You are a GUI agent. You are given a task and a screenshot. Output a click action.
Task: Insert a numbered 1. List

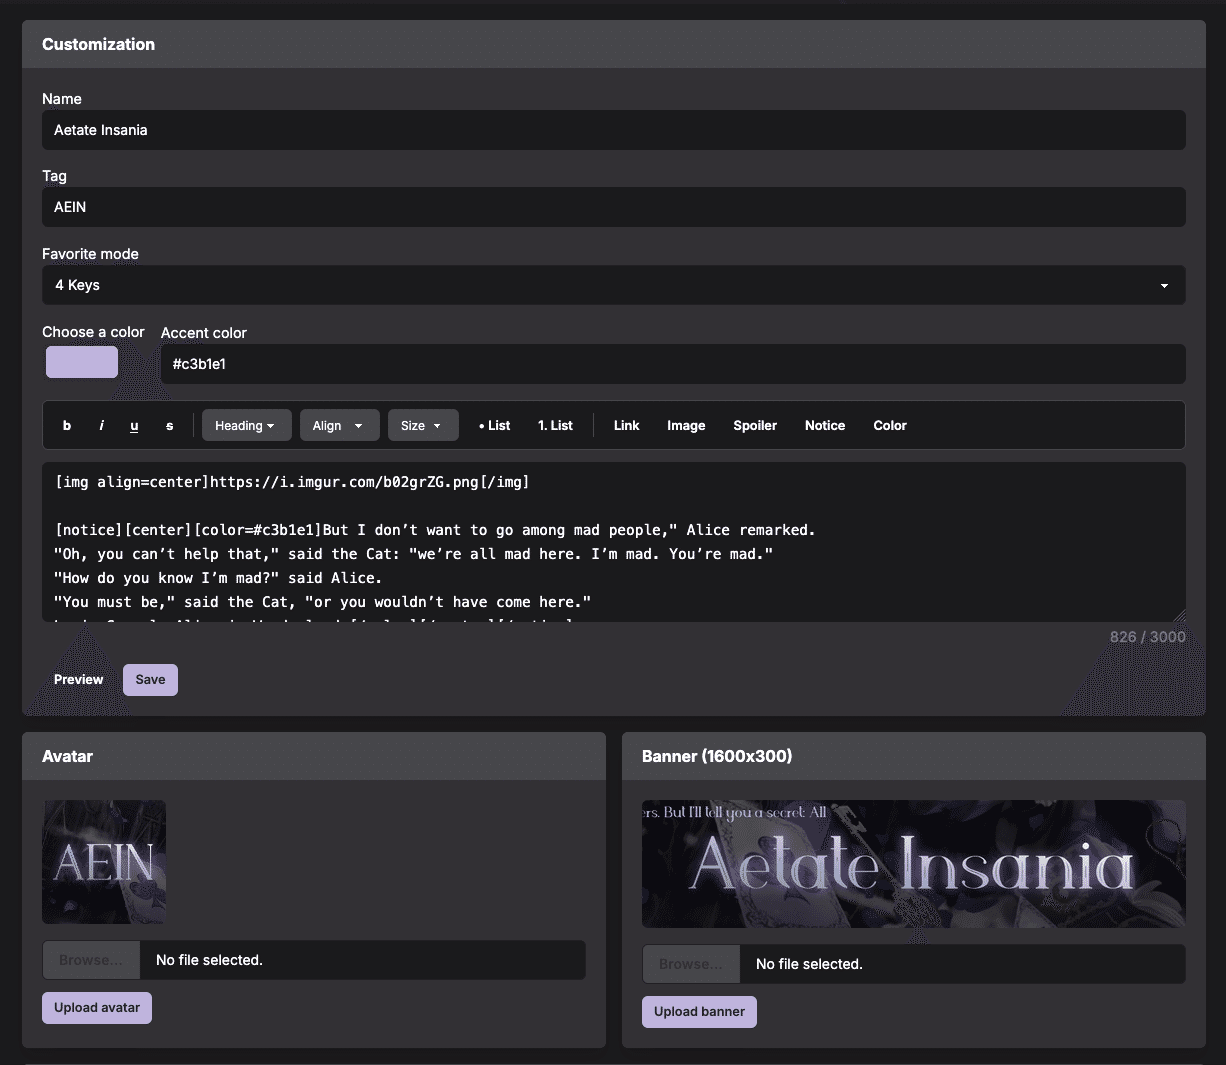click(x=555, y=425)
